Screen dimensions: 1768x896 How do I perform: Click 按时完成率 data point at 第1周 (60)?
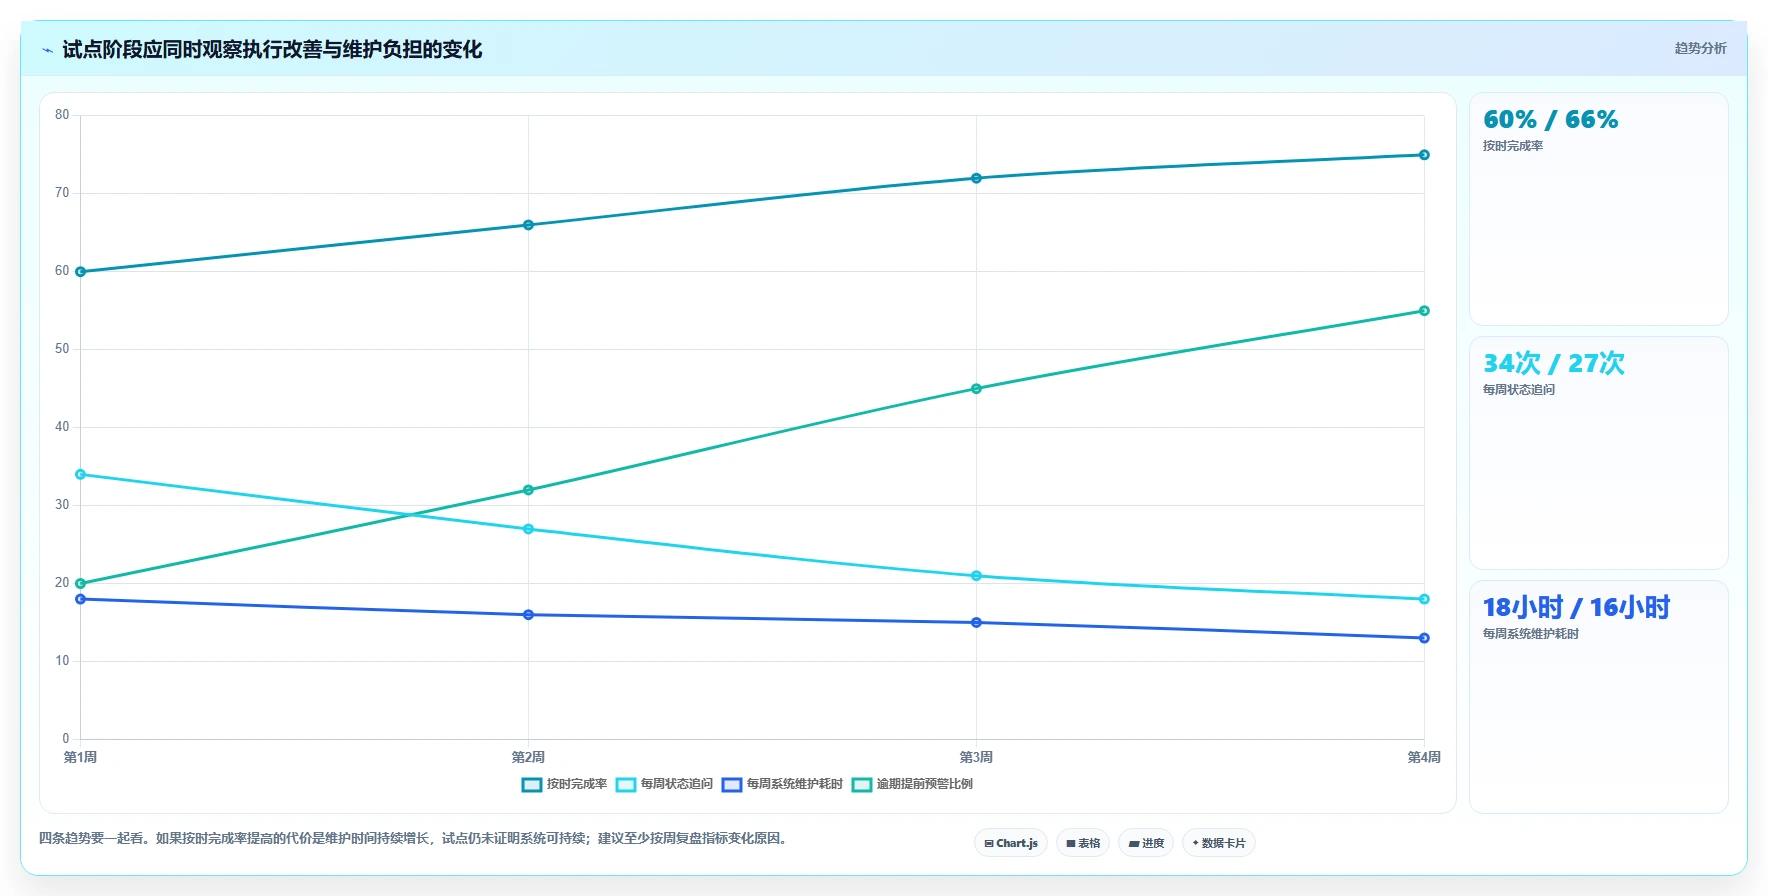[x=81, y=272]
